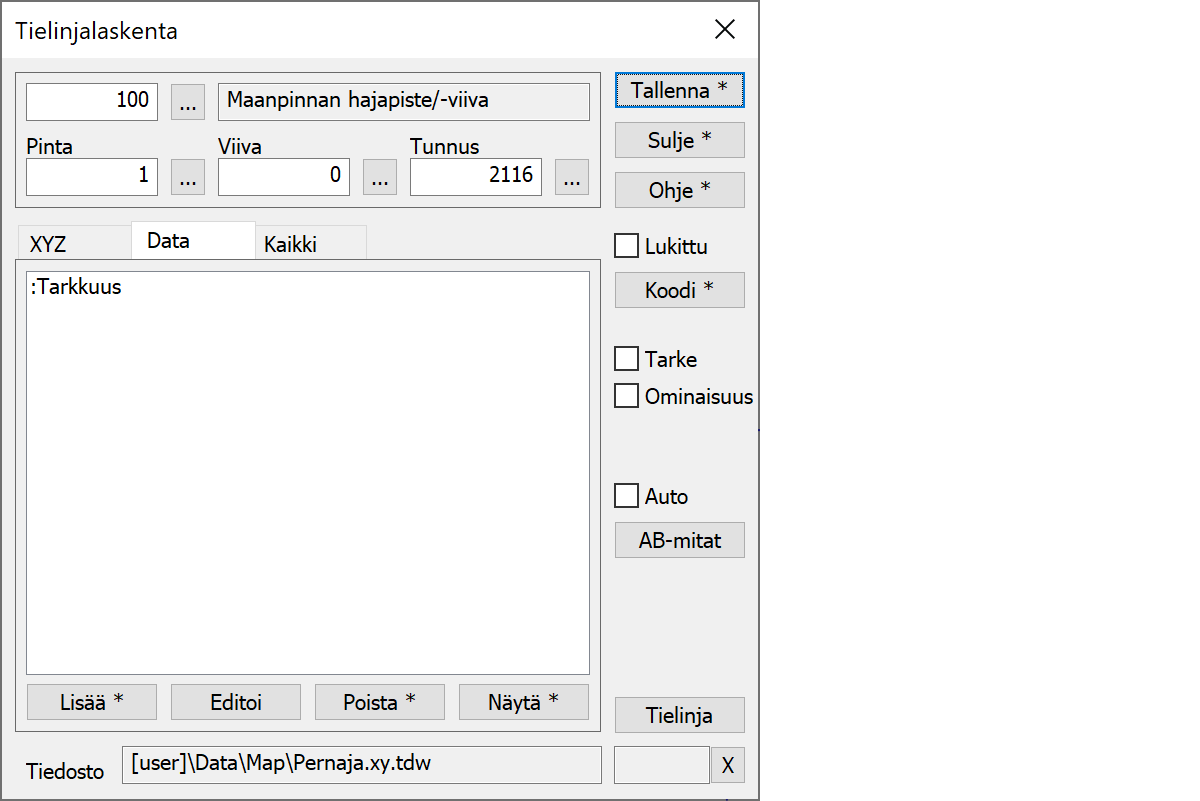Turn on the Auto checkbox
This screenshot has width=1200, height=801.
[627, 496]
